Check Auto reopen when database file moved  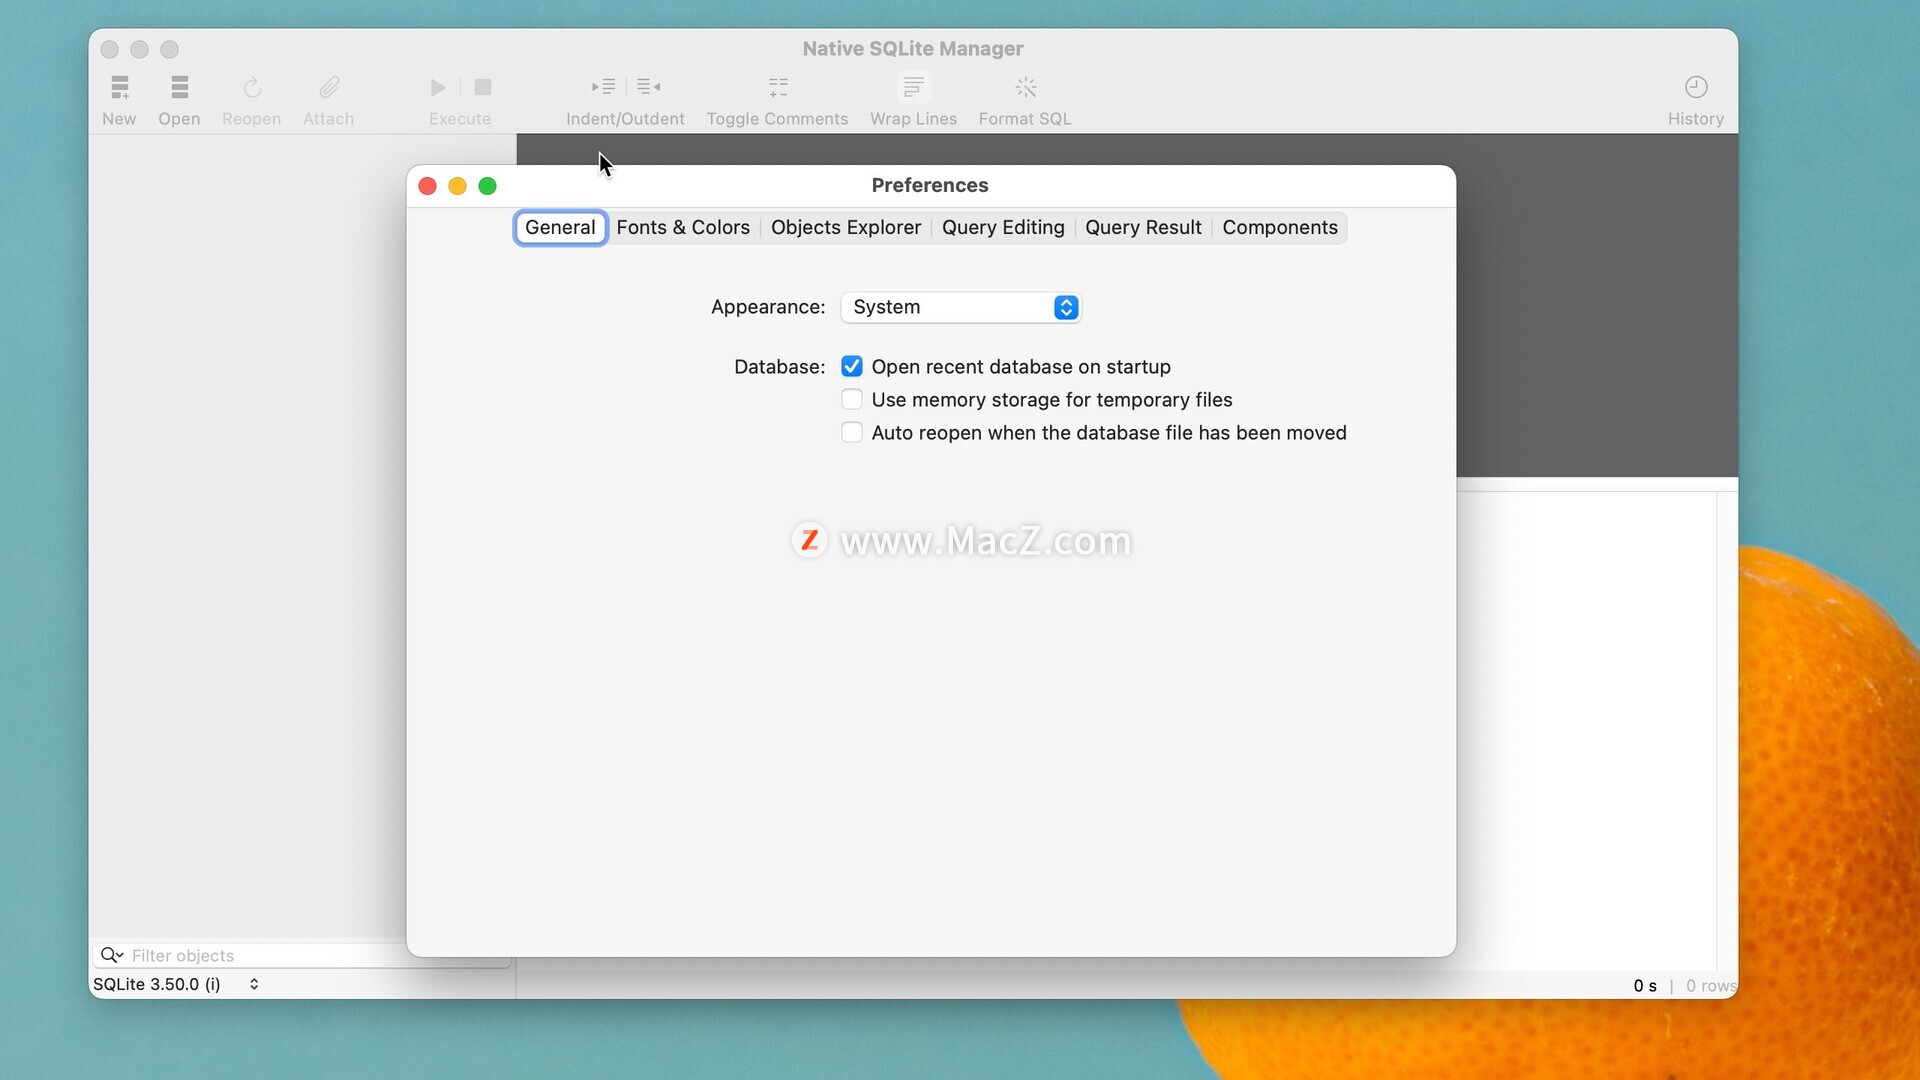pyautogui.click(x=852, y=433)
